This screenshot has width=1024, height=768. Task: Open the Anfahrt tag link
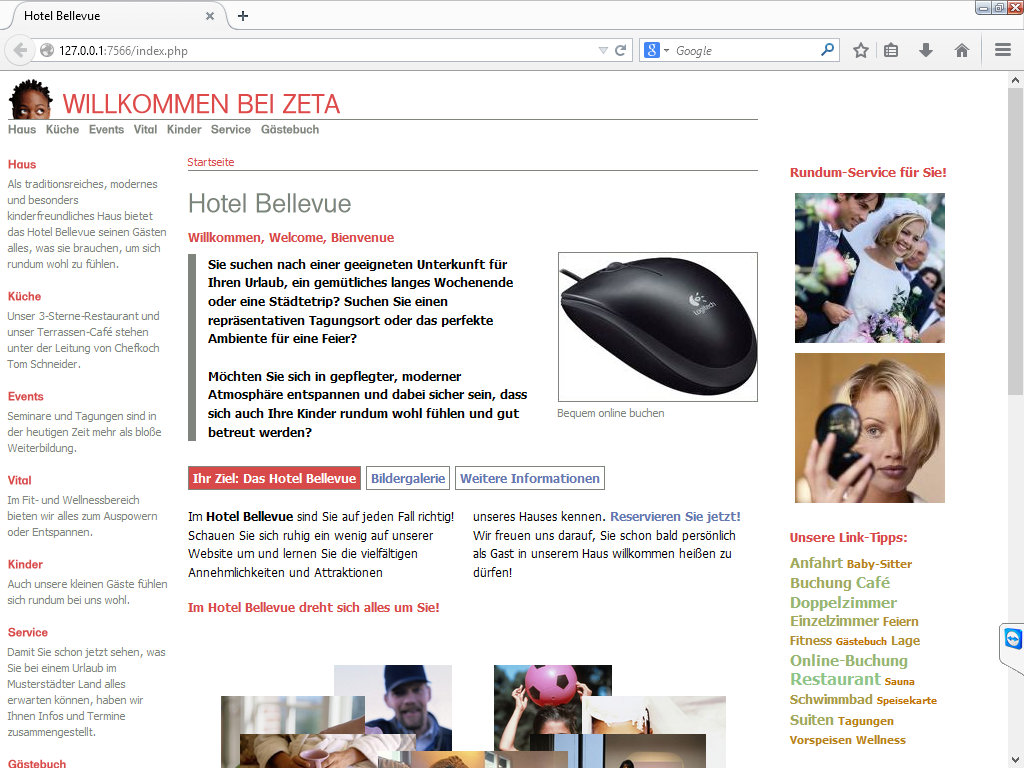coord(816,563)
